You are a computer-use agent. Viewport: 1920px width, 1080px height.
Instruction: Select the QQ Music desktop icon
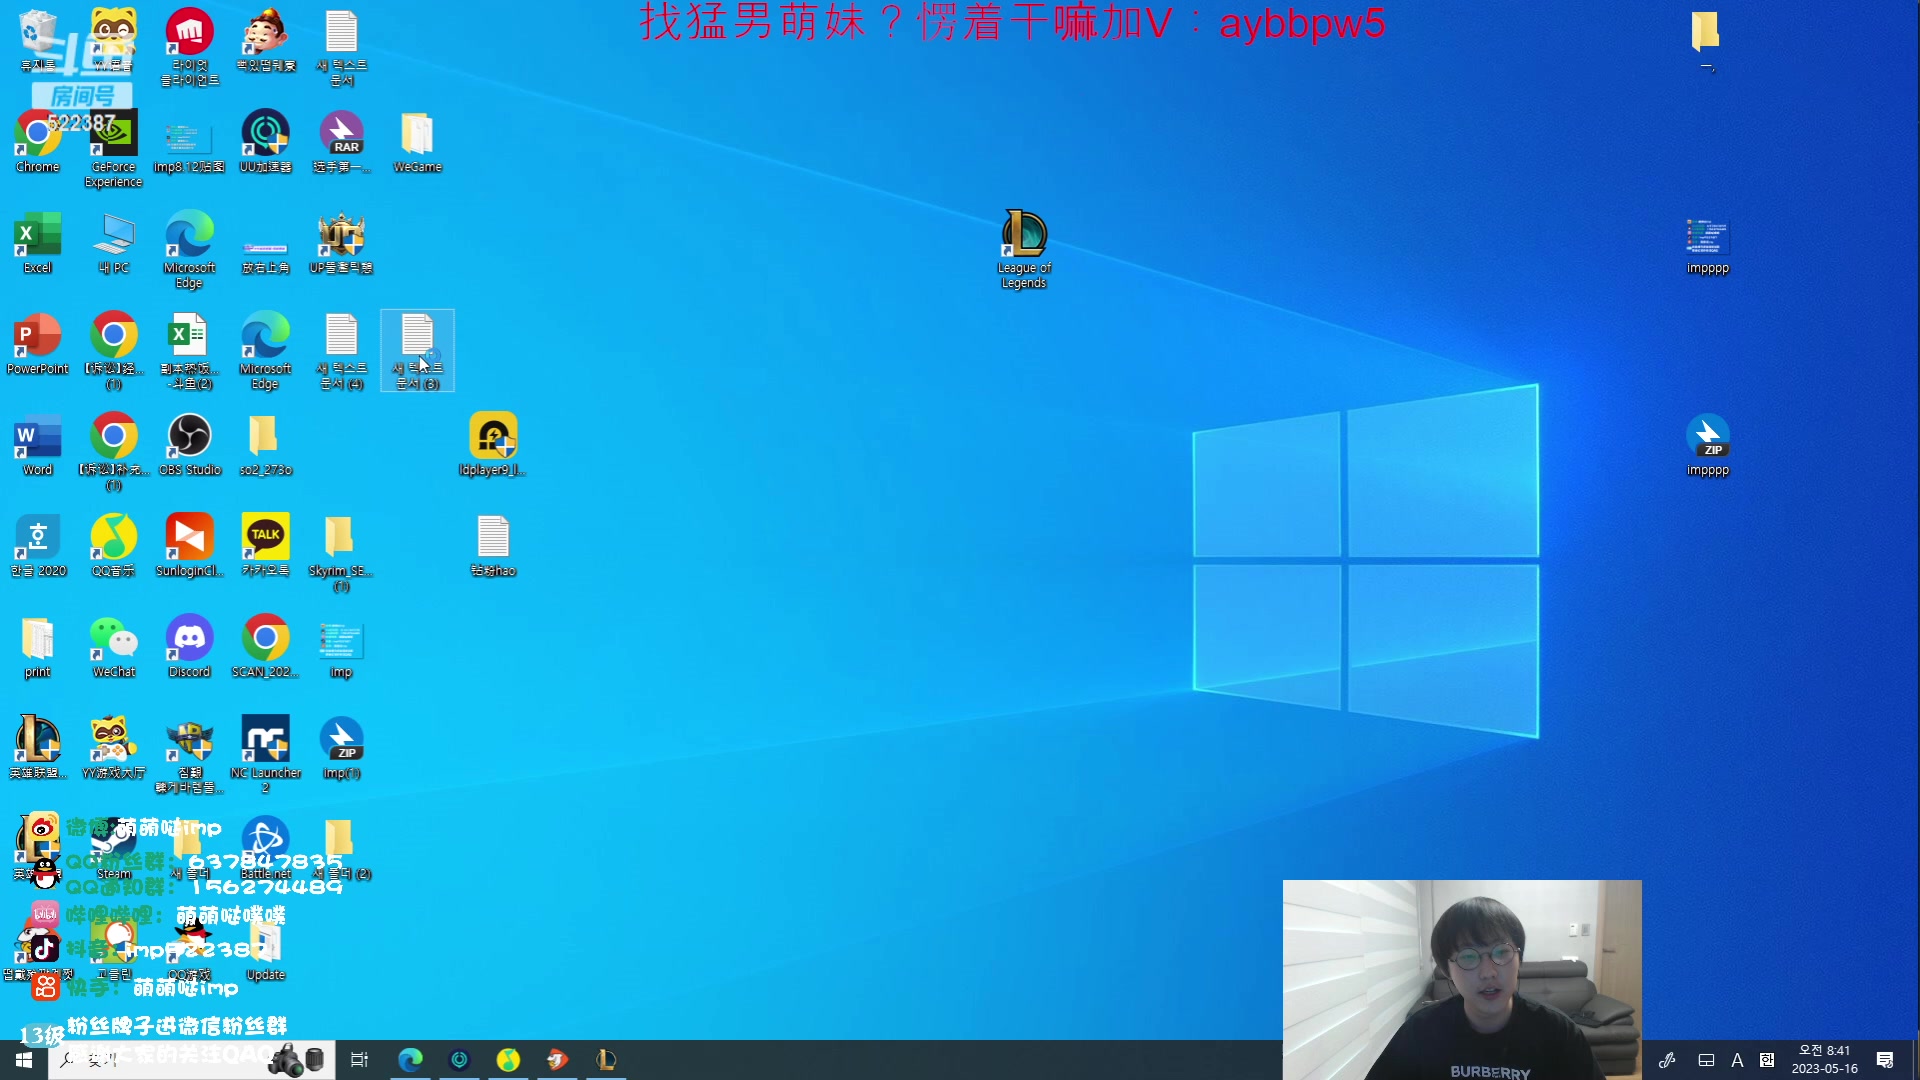point(113,538)
